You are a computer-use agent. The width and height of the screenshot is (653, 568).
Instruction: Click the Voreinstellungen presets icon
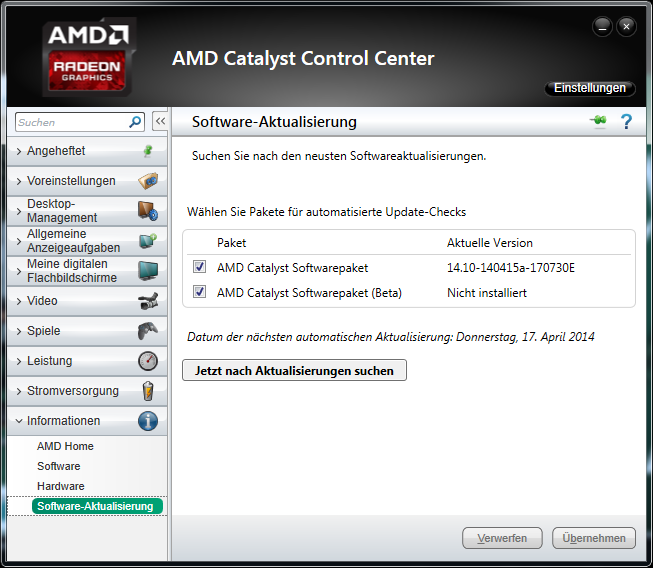point(148,181)
